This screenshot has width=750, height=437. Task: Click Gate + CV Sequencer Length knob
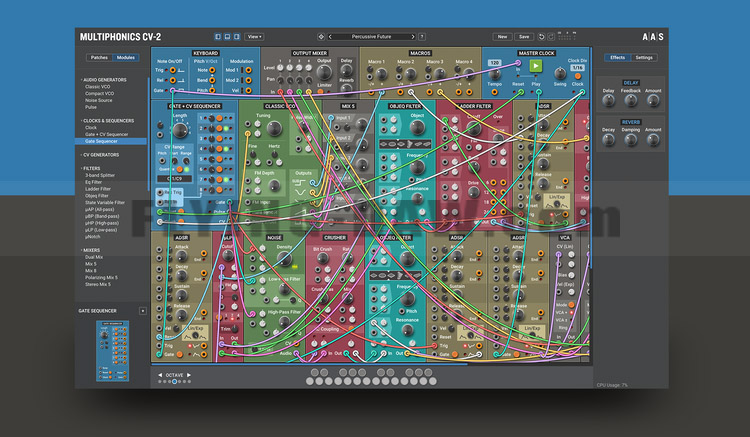180,130
